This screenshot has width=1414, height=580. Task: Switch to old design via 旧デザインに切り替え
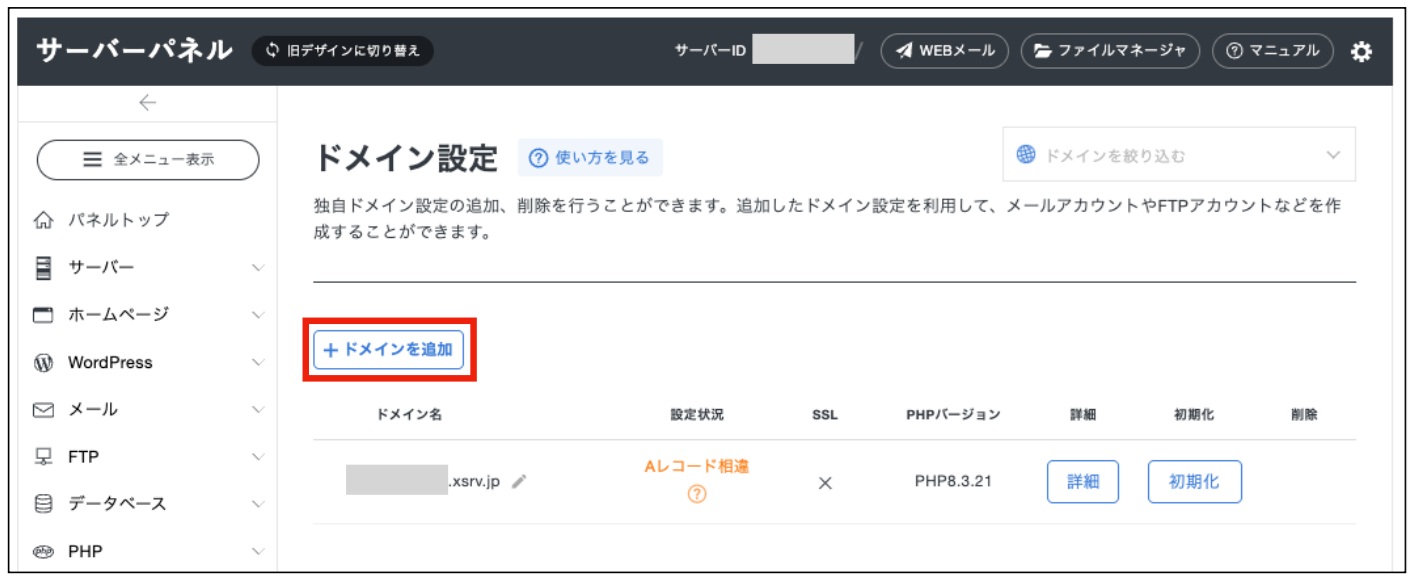coord(343,51)
